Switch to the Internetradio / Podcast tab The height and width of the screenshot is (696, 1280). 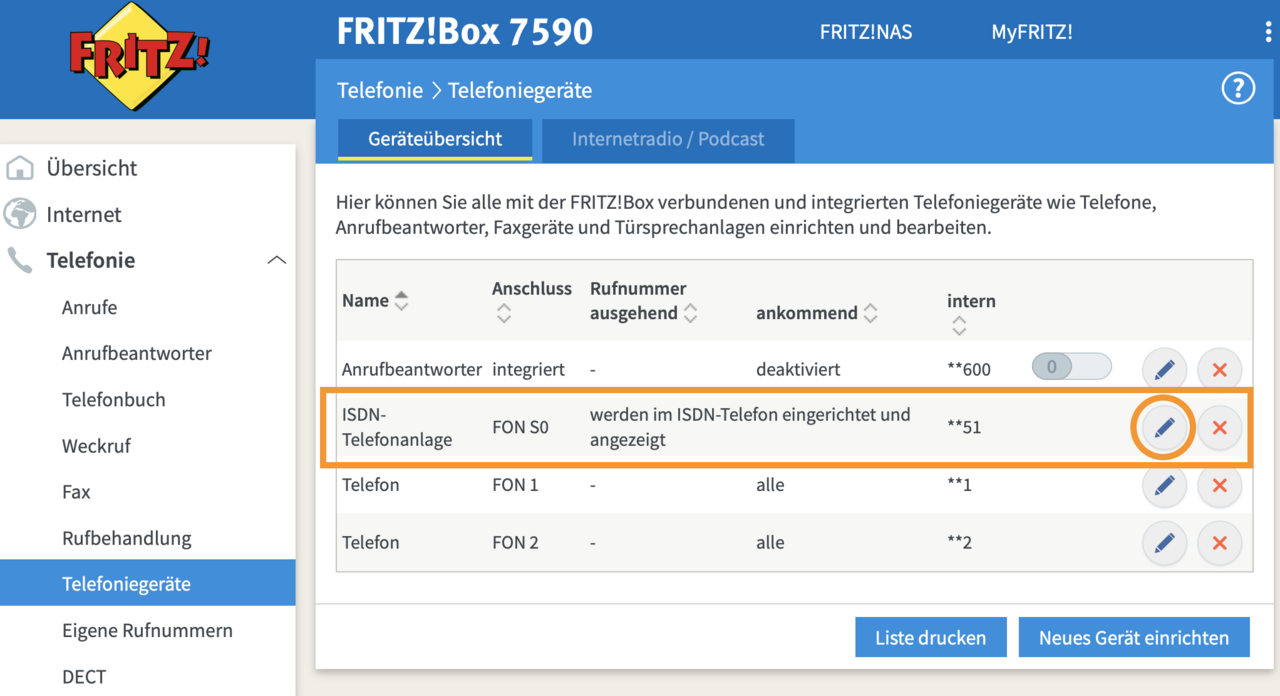click(667, 140)
